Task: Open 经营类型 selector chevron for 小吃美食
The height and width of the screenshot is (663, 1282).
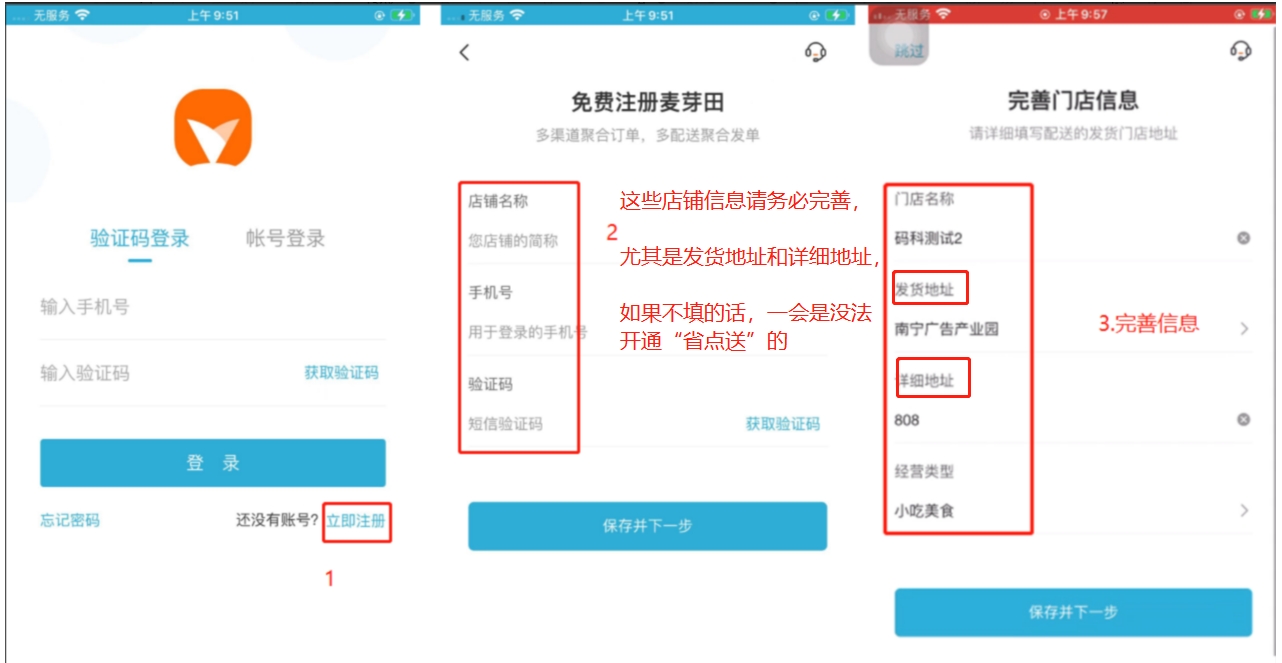Action: tap(1244, 511)
